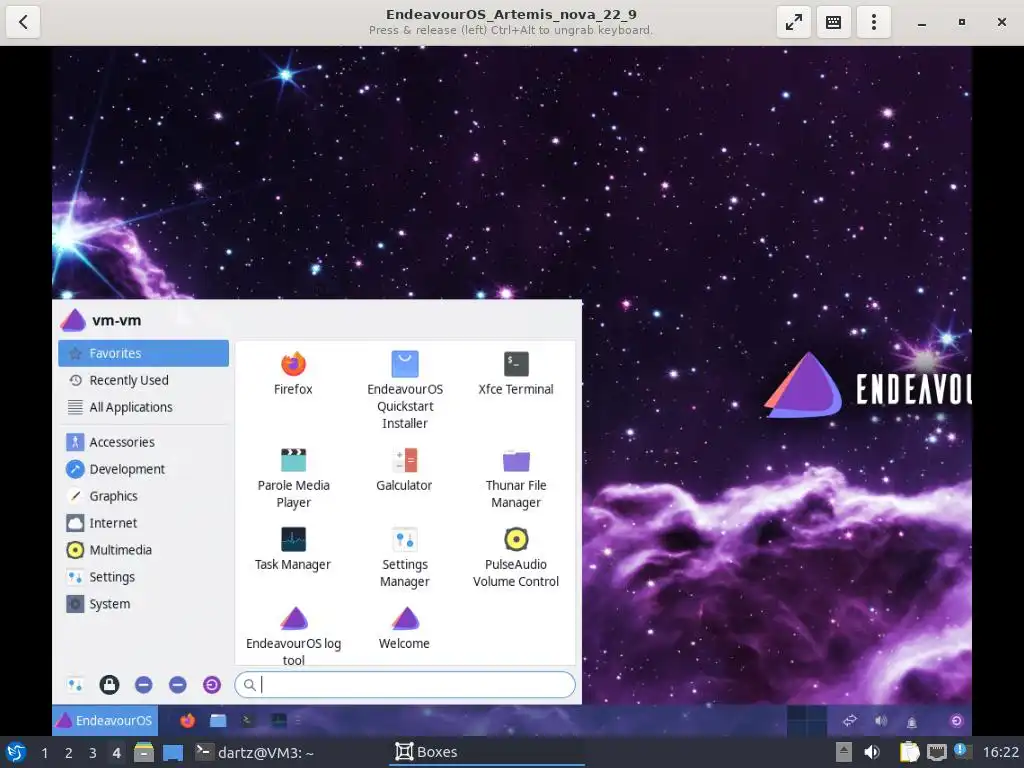Open the system monitor launcher in the guest panel

[x=279, y=720]
